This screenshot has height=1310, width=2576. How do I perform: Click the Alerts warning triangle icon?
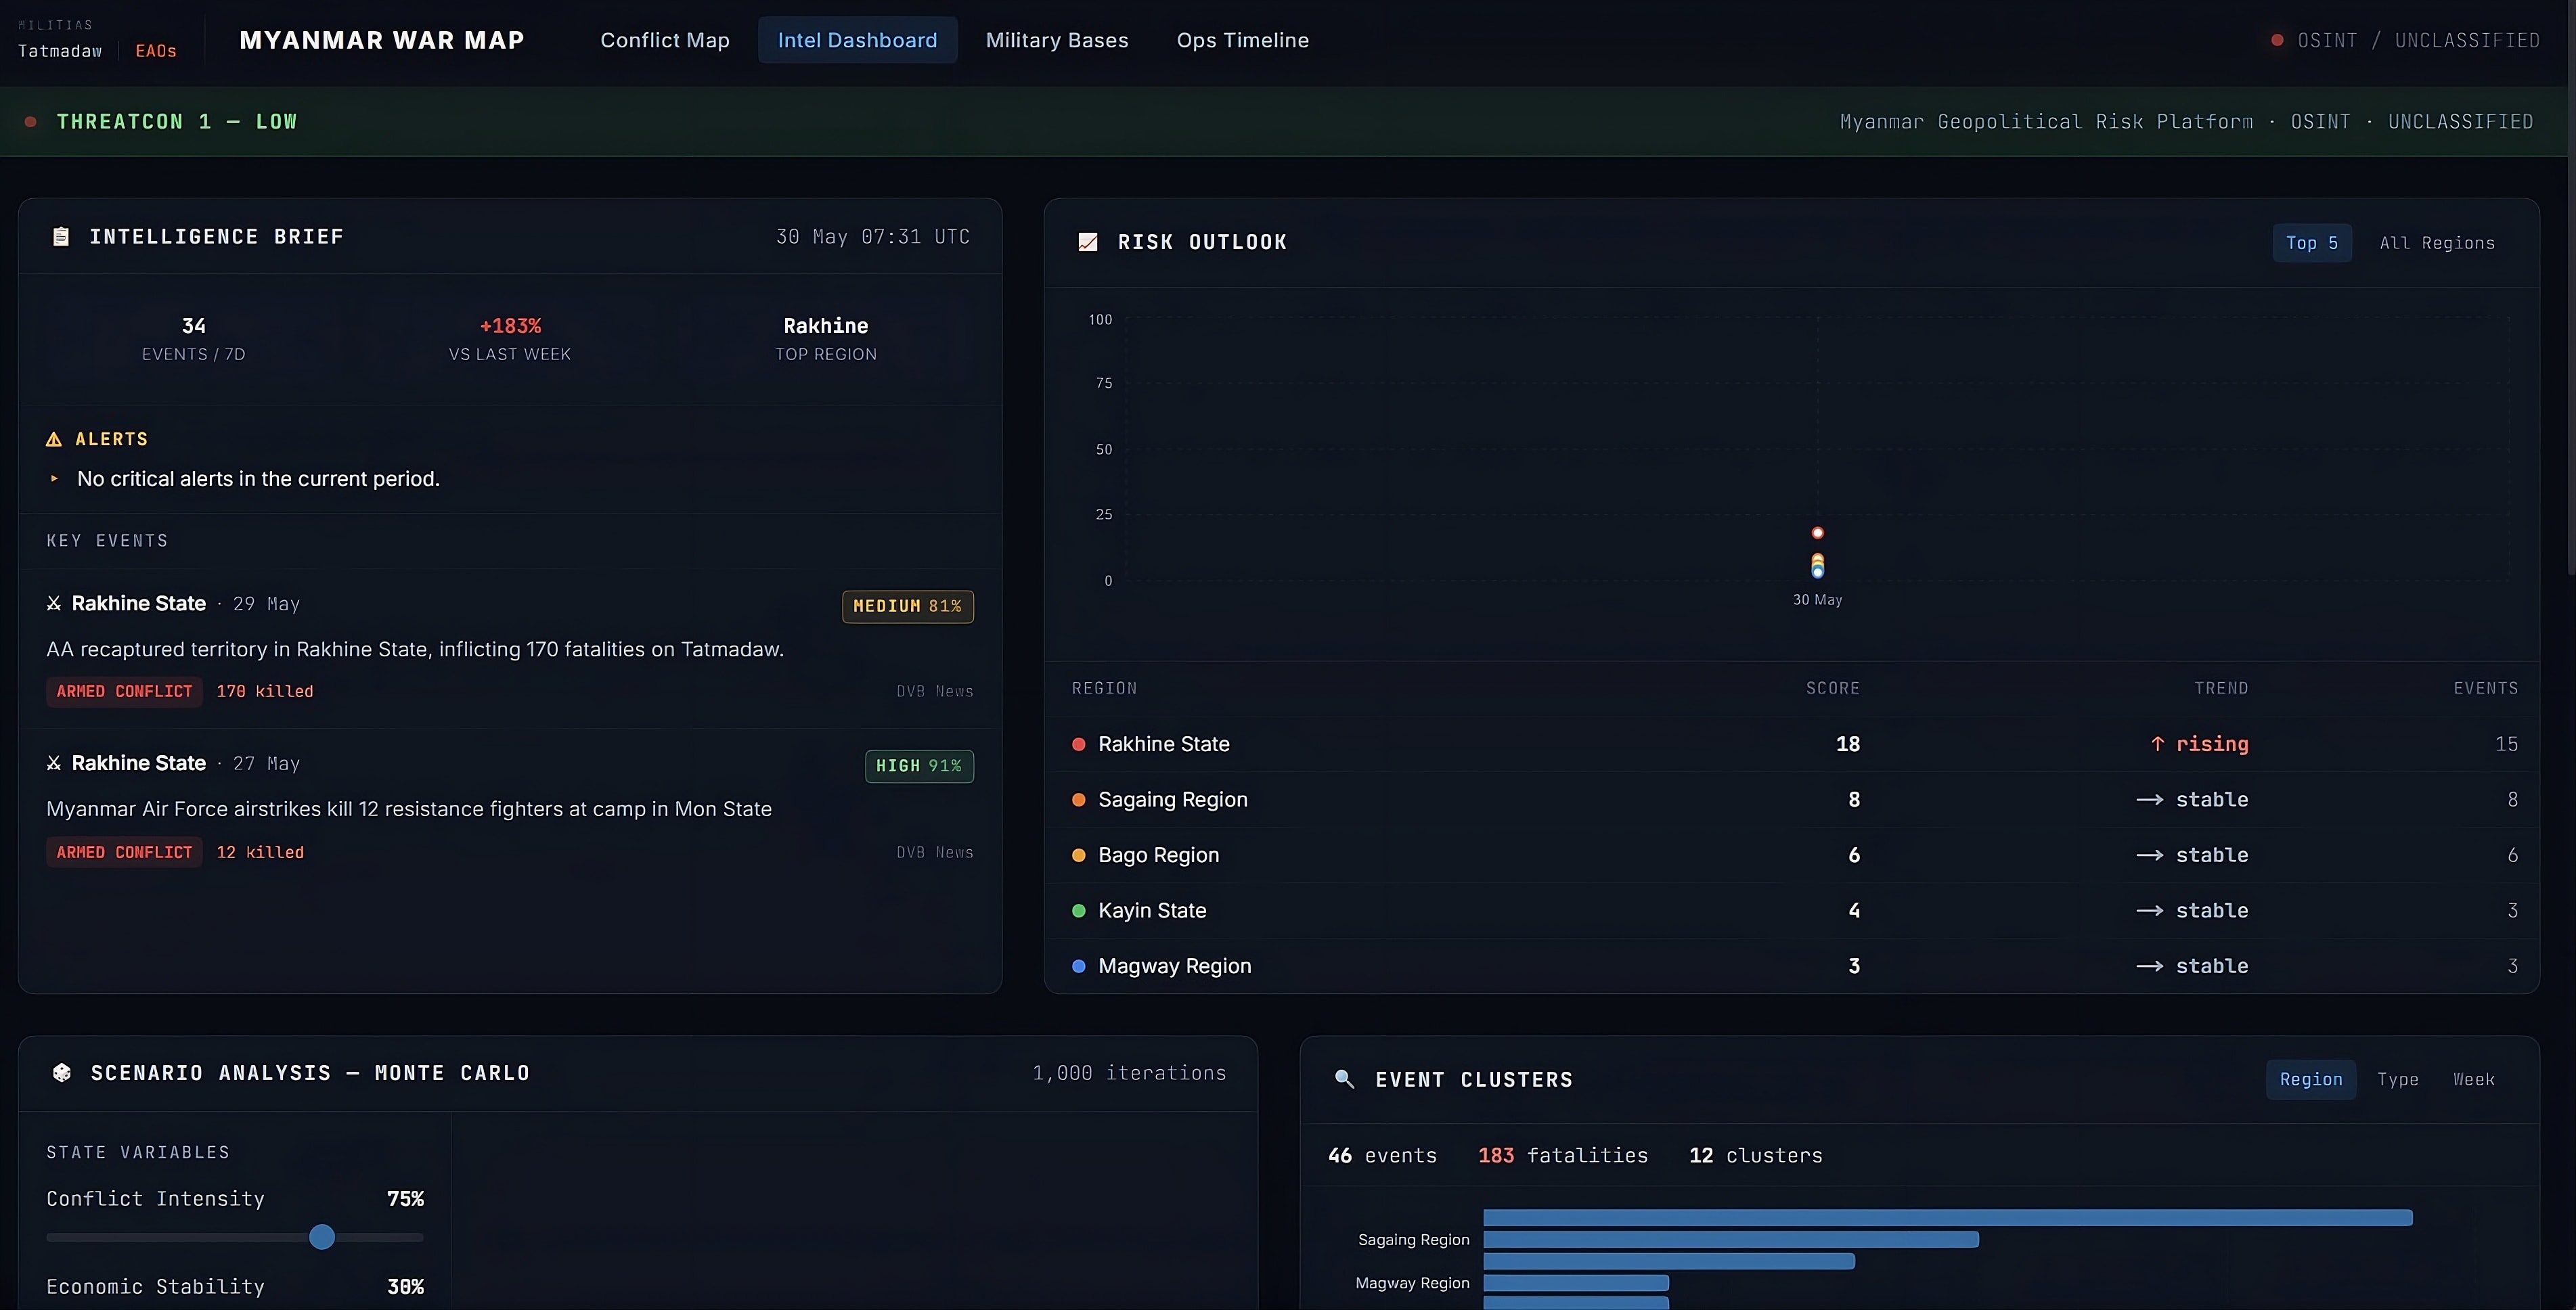tap(54, 439)
